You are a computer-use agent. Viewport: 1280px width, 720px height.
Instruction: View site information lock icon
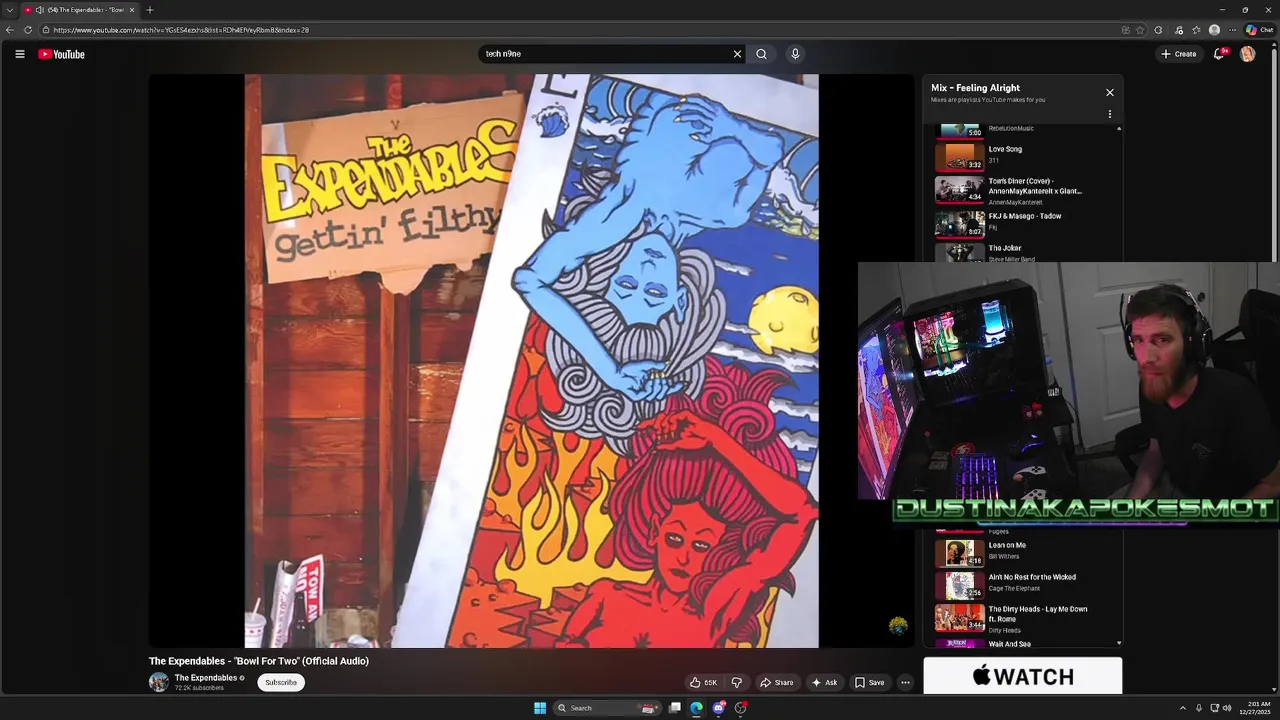coord(46,30)
